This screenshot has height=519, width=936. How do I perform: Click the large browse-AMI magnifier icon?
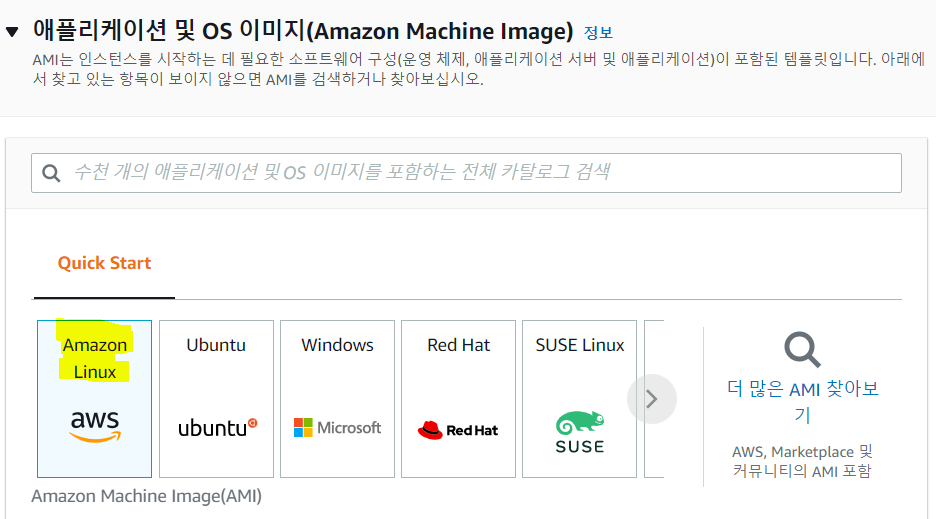coord(802,349)
